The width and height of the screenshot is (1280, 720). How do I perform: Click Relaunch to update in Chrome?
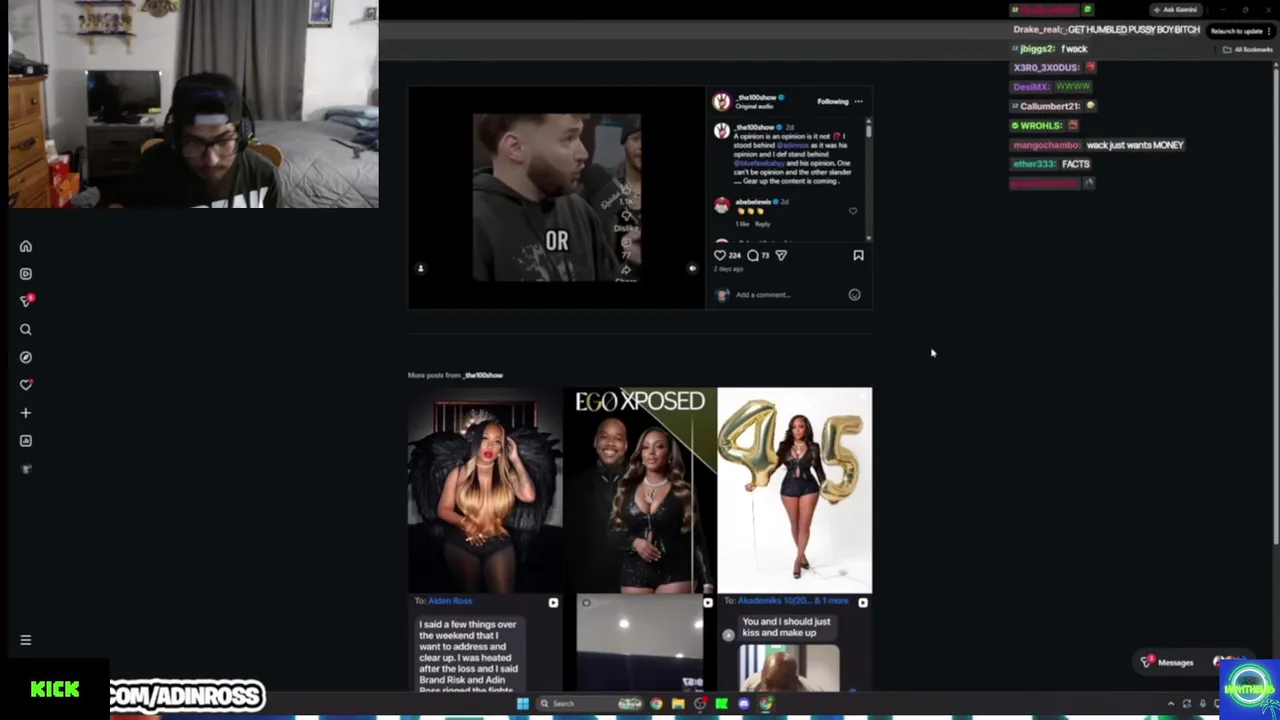pyautogui.click(x=1240, y=31)
